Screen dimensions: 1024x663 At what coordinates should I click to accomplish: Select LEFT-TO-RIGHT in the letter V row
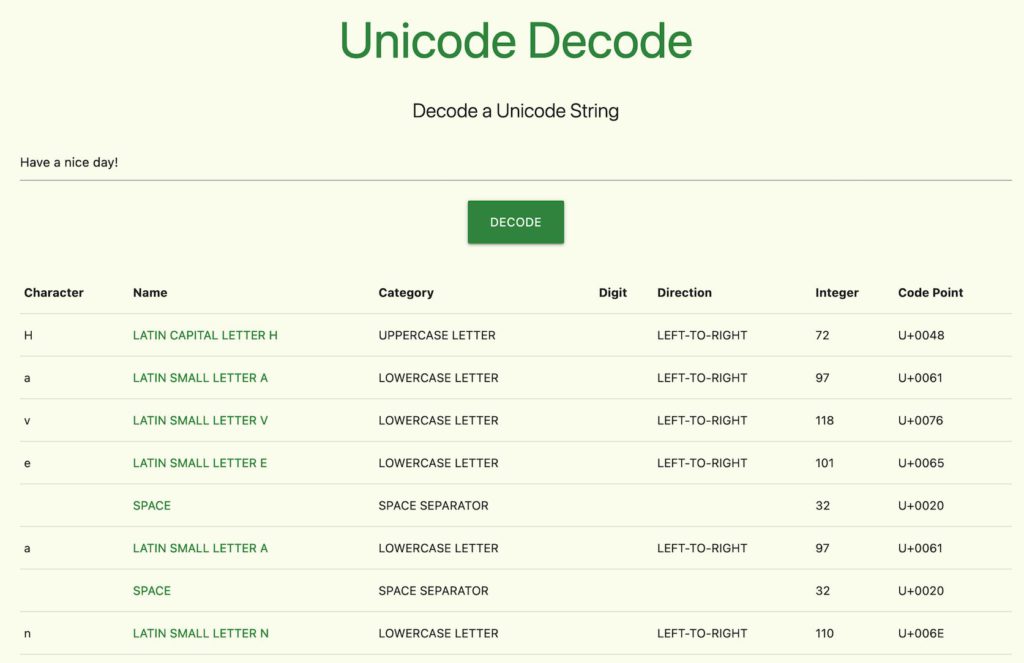point(702,421)
